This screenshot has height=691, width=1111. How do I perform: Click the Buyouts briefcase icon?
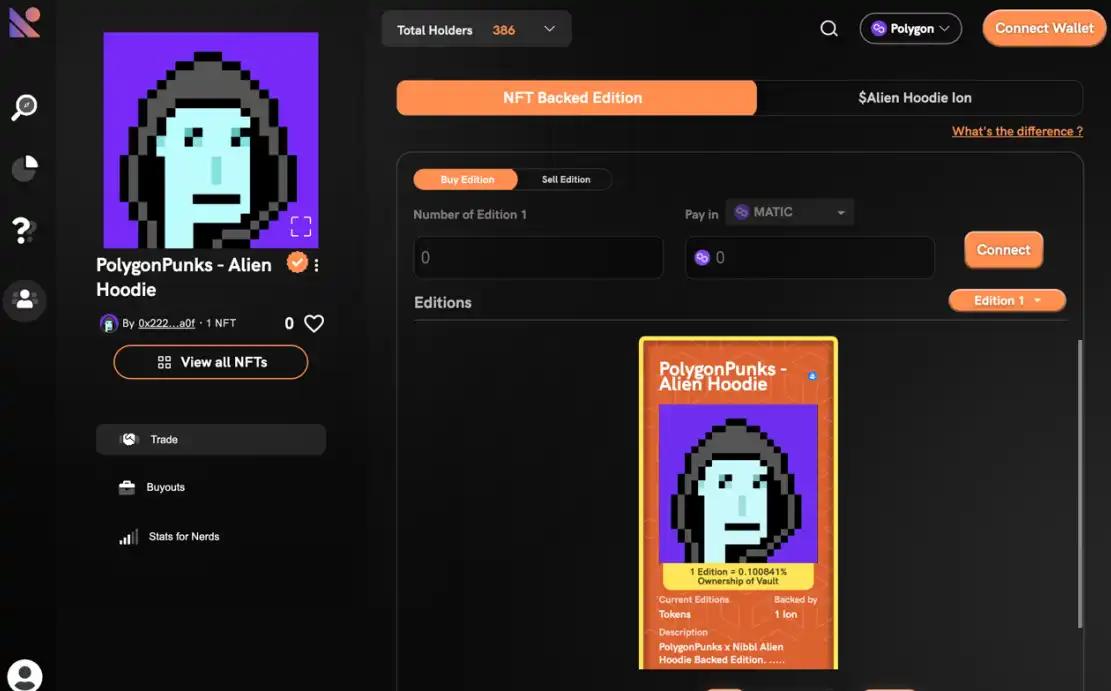pos(127,488)
